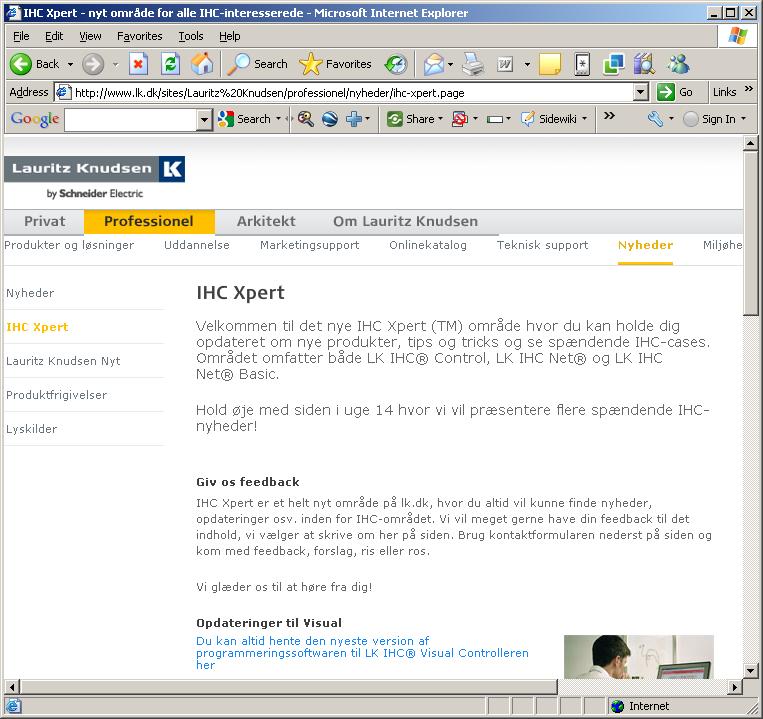The width and height of the screenshot is (763, 719).
Task: Show more Google toolbar buttons chevron
Action: (x=609, y=116)
